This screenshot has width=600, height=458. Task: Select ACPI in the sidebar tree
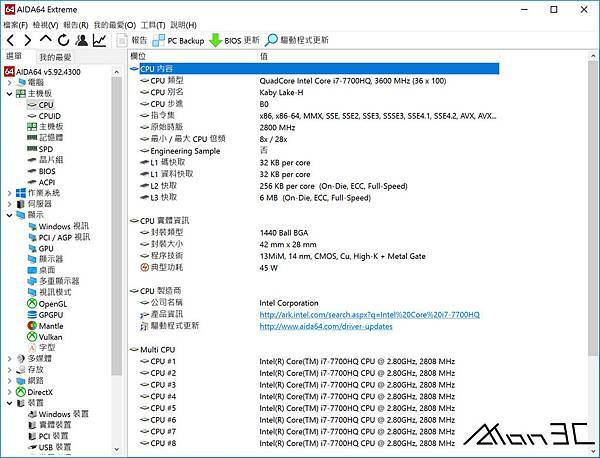(x=41, y=182)
